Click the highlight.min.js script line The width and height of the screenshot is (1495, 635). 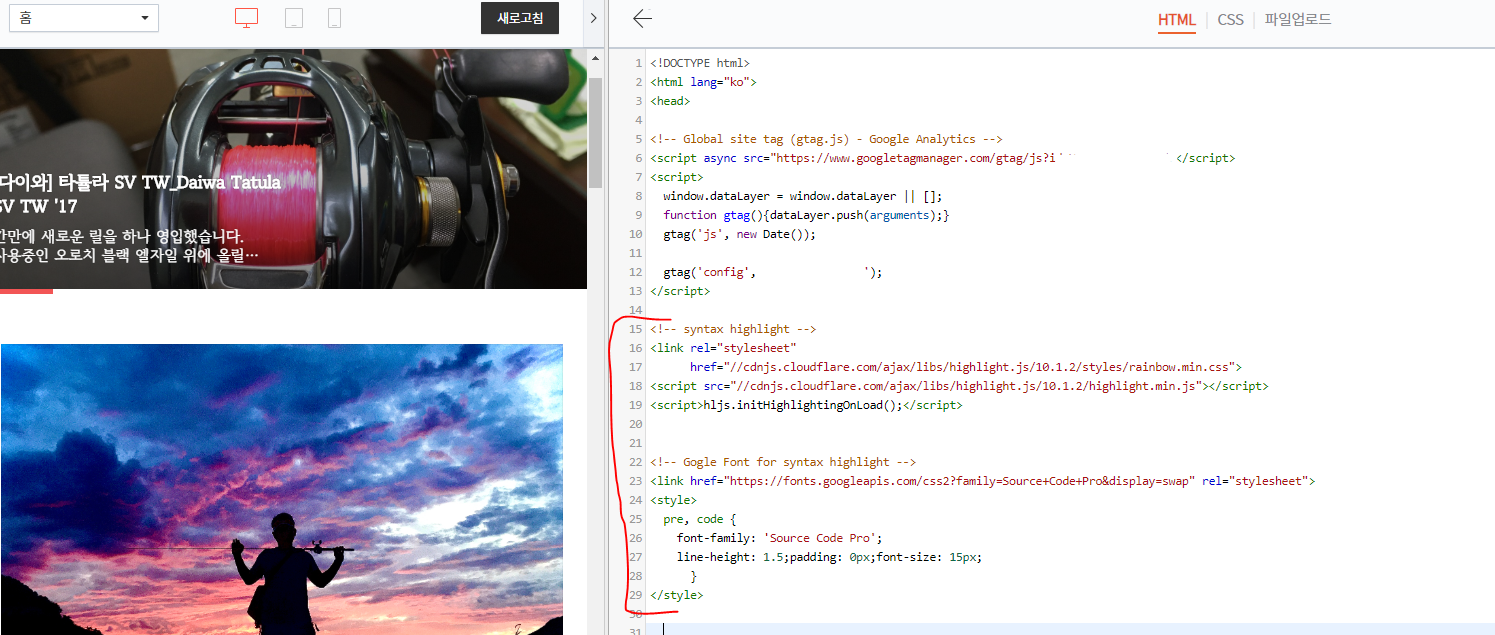[959, 386]
